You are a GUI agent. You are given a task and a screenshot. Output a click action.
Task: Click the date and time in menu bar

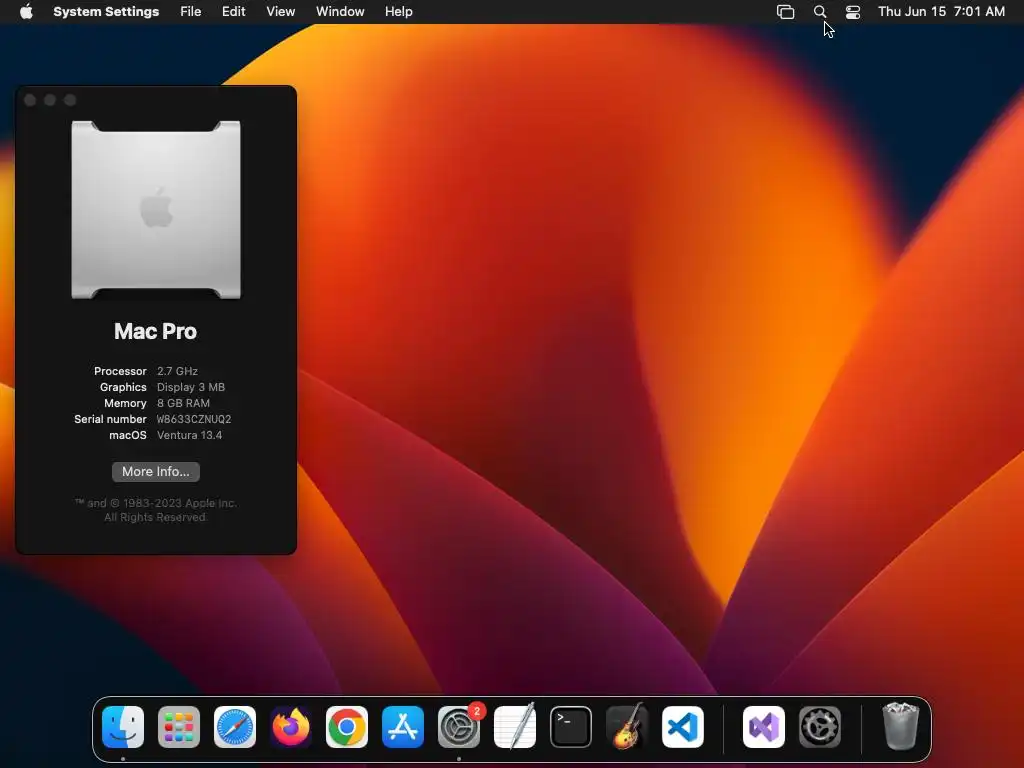(x=941, y=11)
